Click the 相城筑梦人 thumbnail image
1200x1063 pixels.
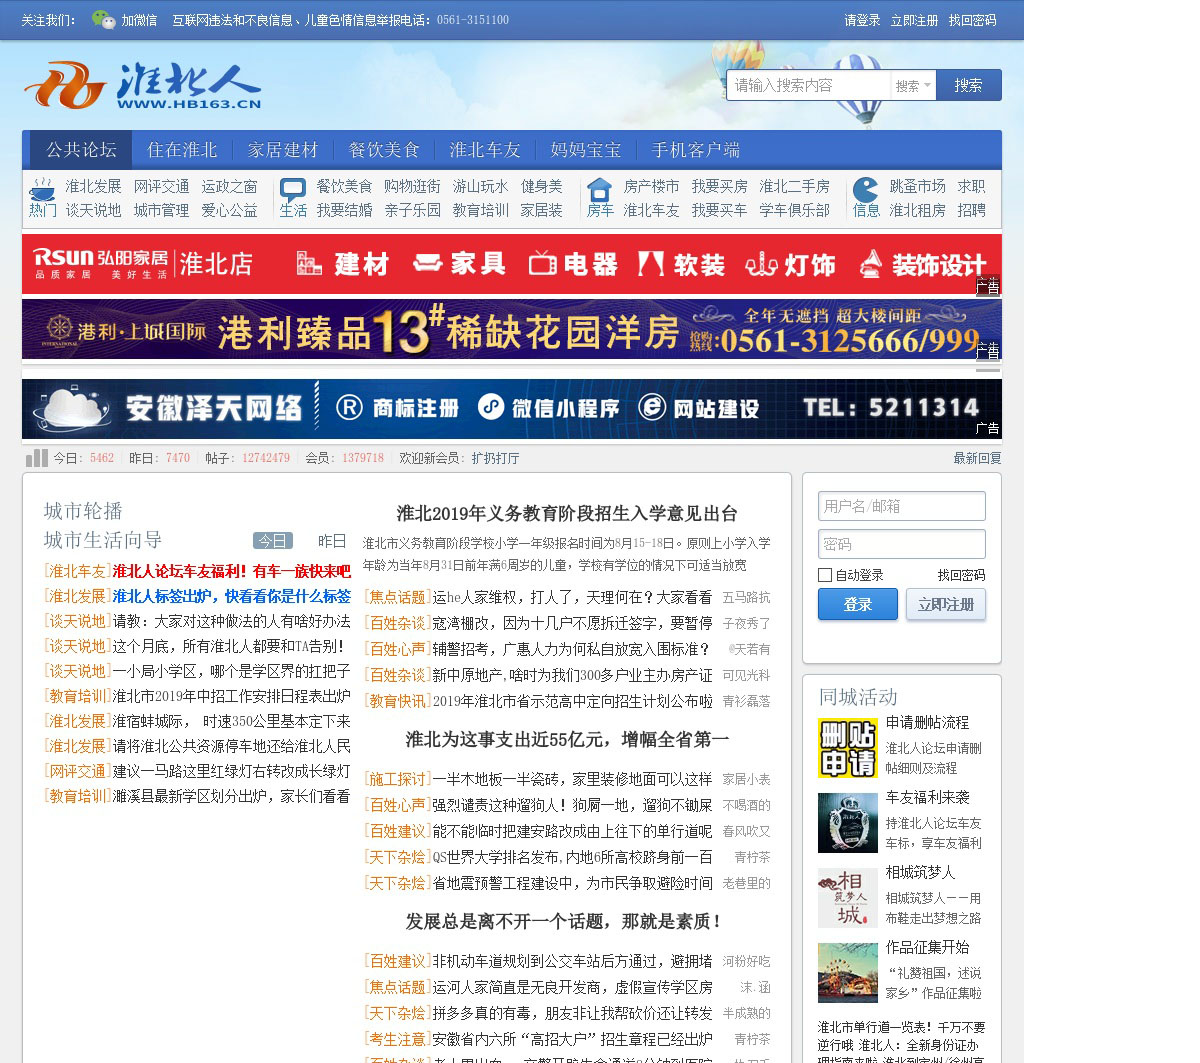tap(848, 898)
